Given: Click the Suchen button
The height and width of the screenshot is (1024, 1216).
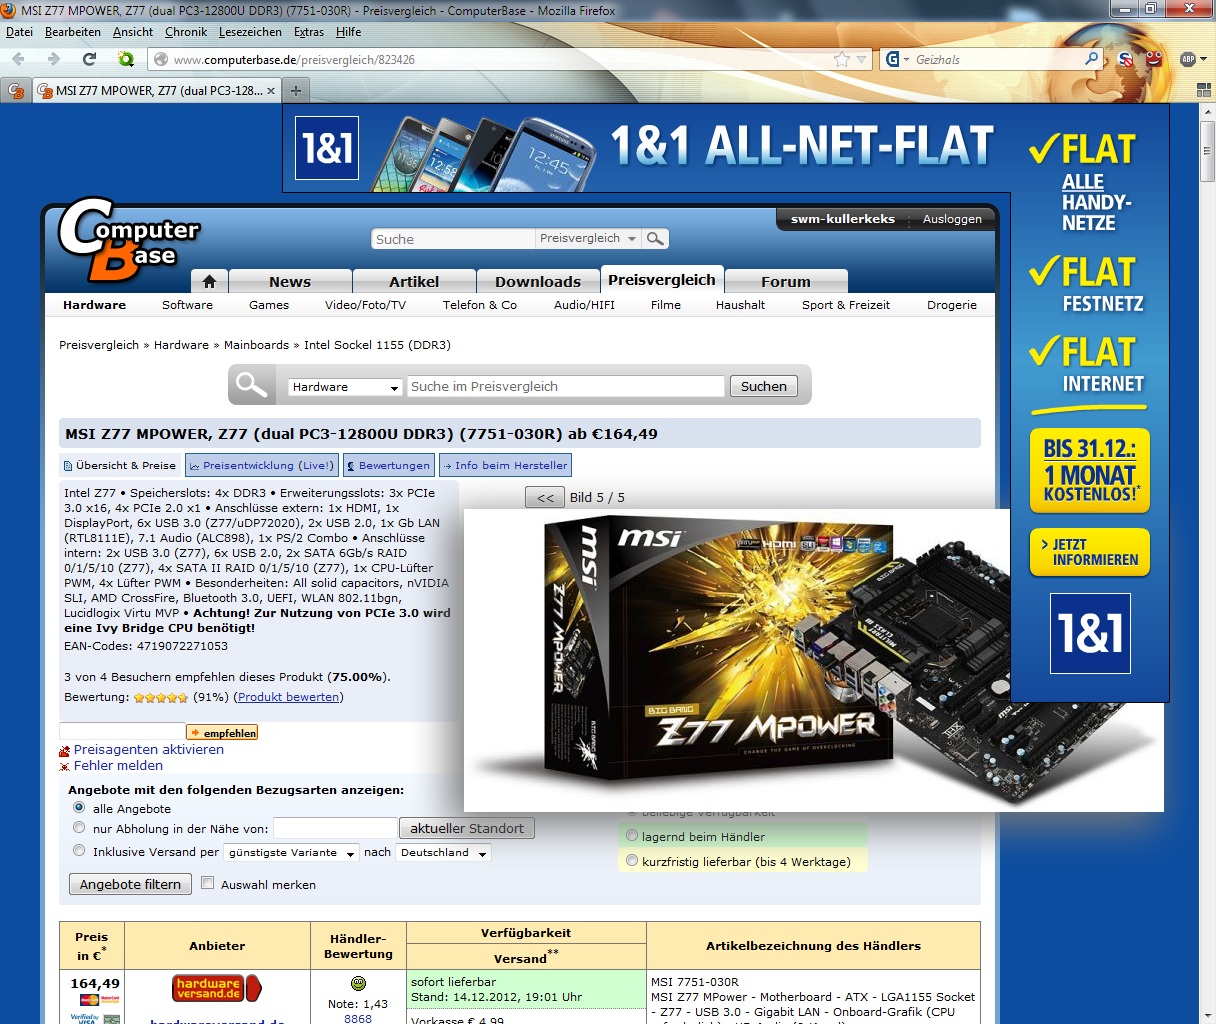Looking at the screenshot, I should pos(764,387).
